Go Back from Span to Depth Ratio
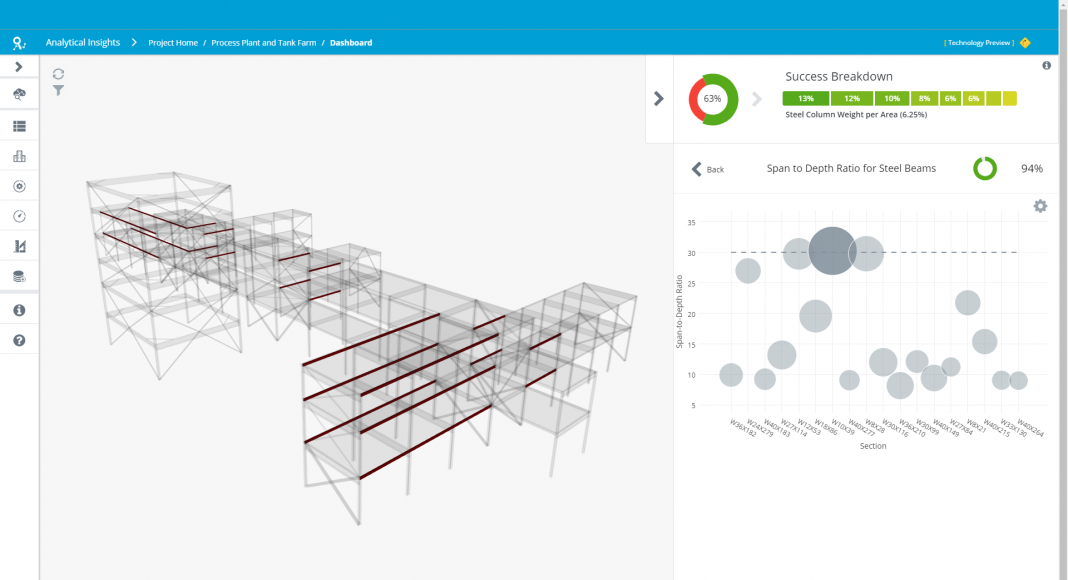1068x580 pixels. (708, 170)
